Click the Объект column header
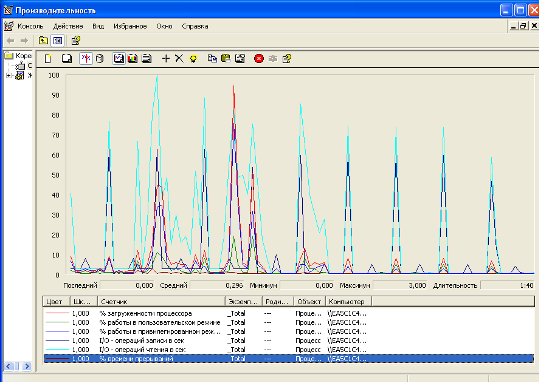539x382 pixels. [x=309, y=302]
